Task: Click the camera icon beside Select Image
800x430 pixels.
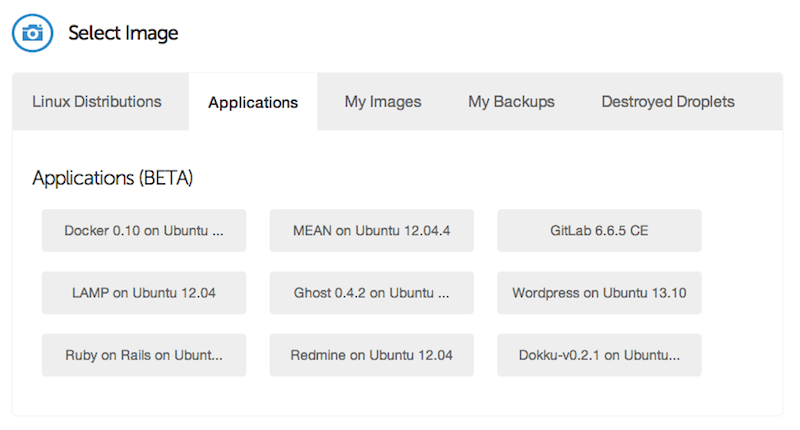Action: point(32,33)
